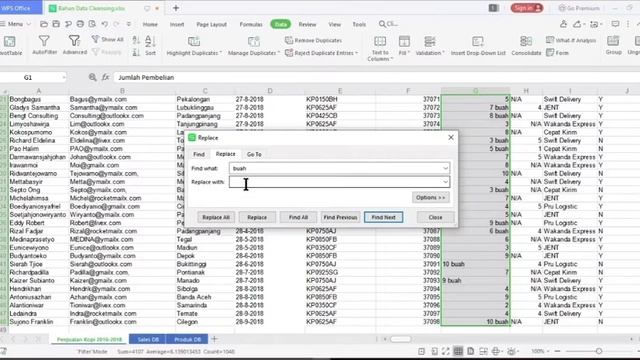Image resolution: width=640 pixels, height=360 pixels.
Task: Click the Open folder quick-access icon
Action: 44,24
